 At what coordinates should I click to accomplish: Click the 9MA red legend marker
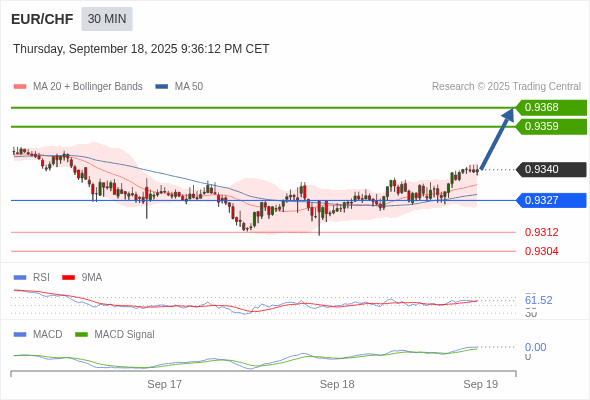click(68, 278)
